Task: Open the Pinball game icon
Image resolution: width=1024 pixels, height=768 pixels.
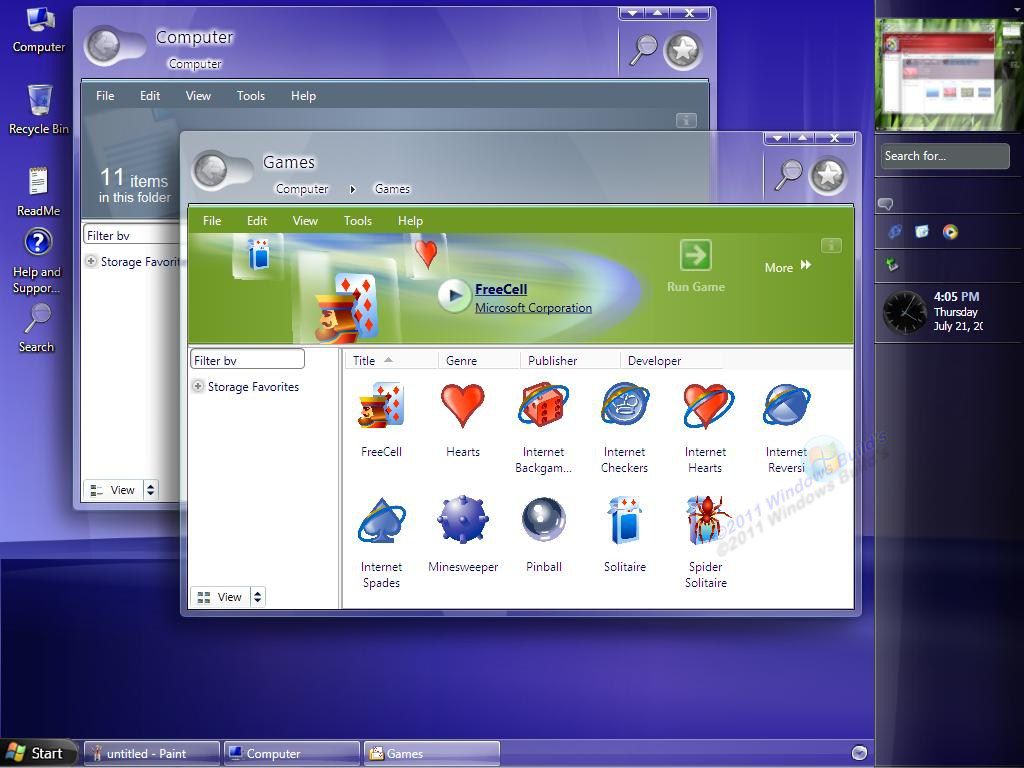Action: 543,520
